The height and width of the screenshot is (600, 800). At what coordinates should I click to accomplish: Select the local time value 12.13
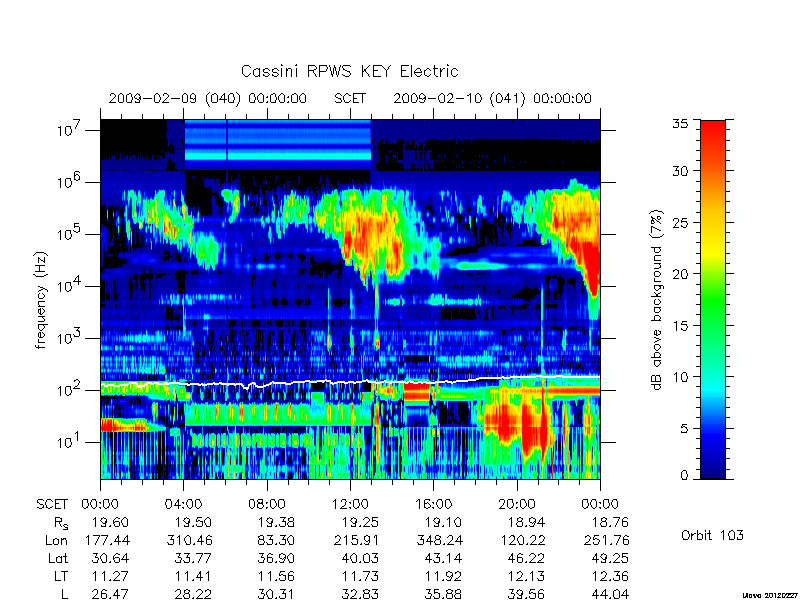pos(526,576)
